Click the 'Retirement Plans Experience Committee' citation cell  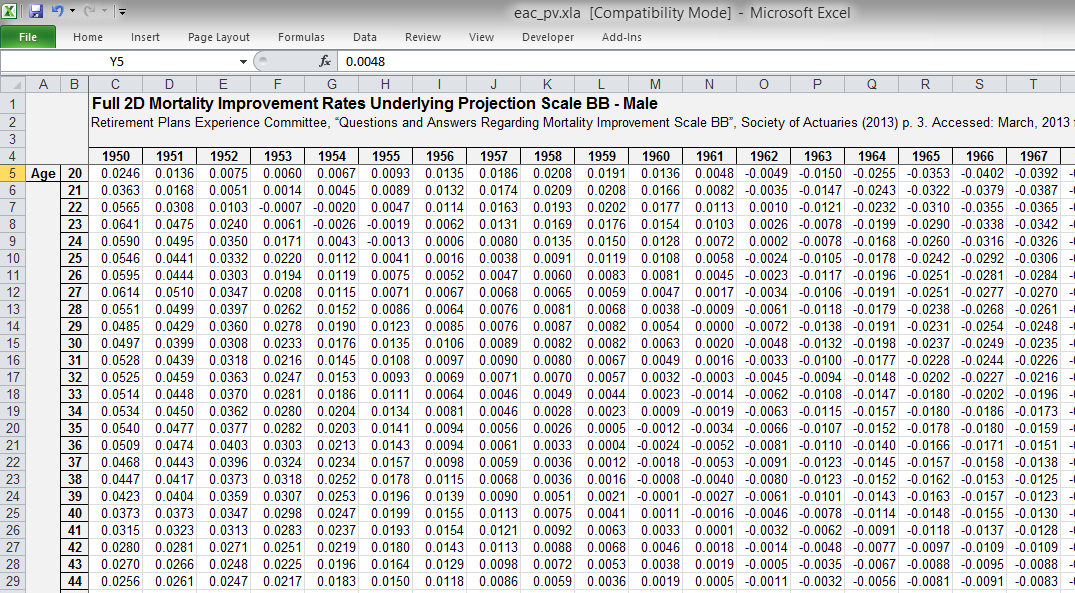point(581,122)
